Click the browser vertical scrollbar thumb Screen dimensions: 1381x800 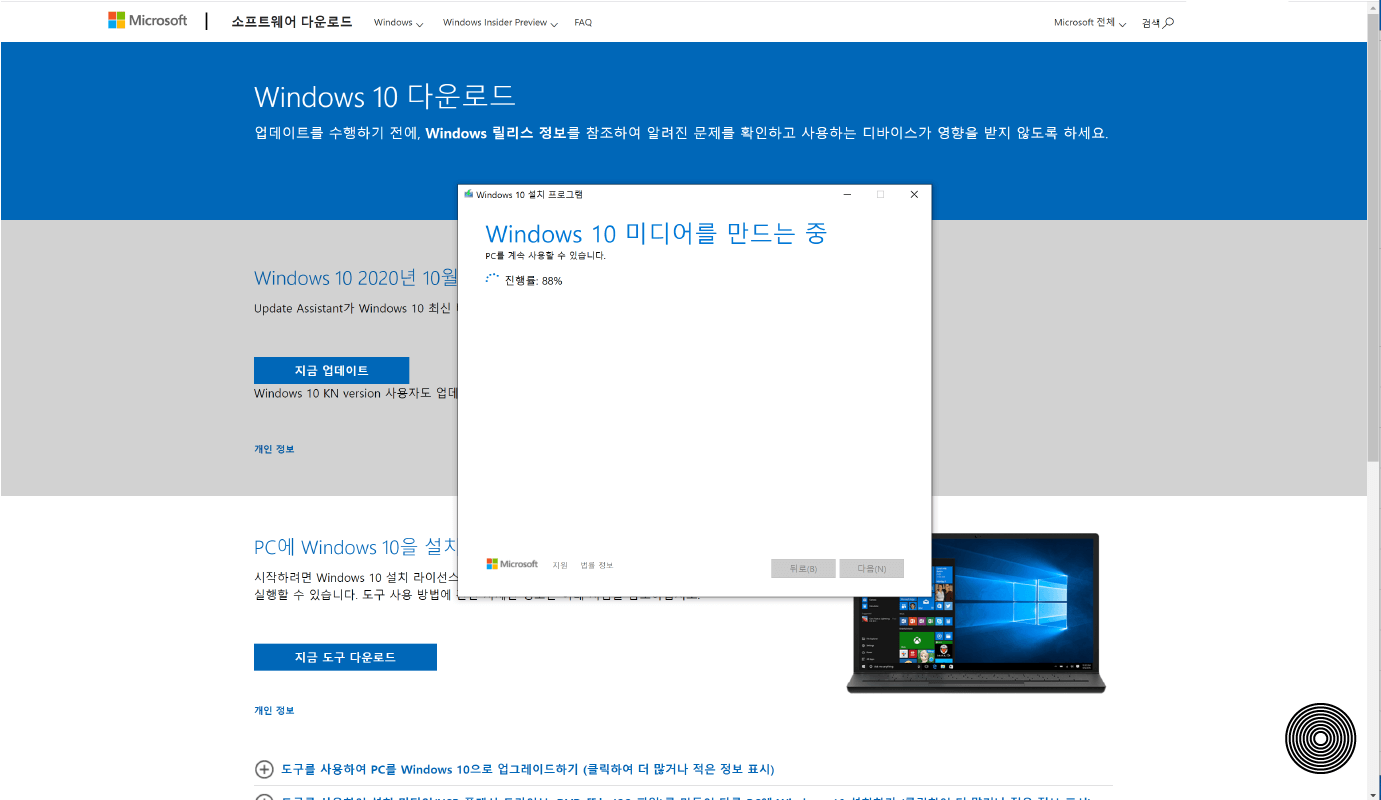(1374, 240)
